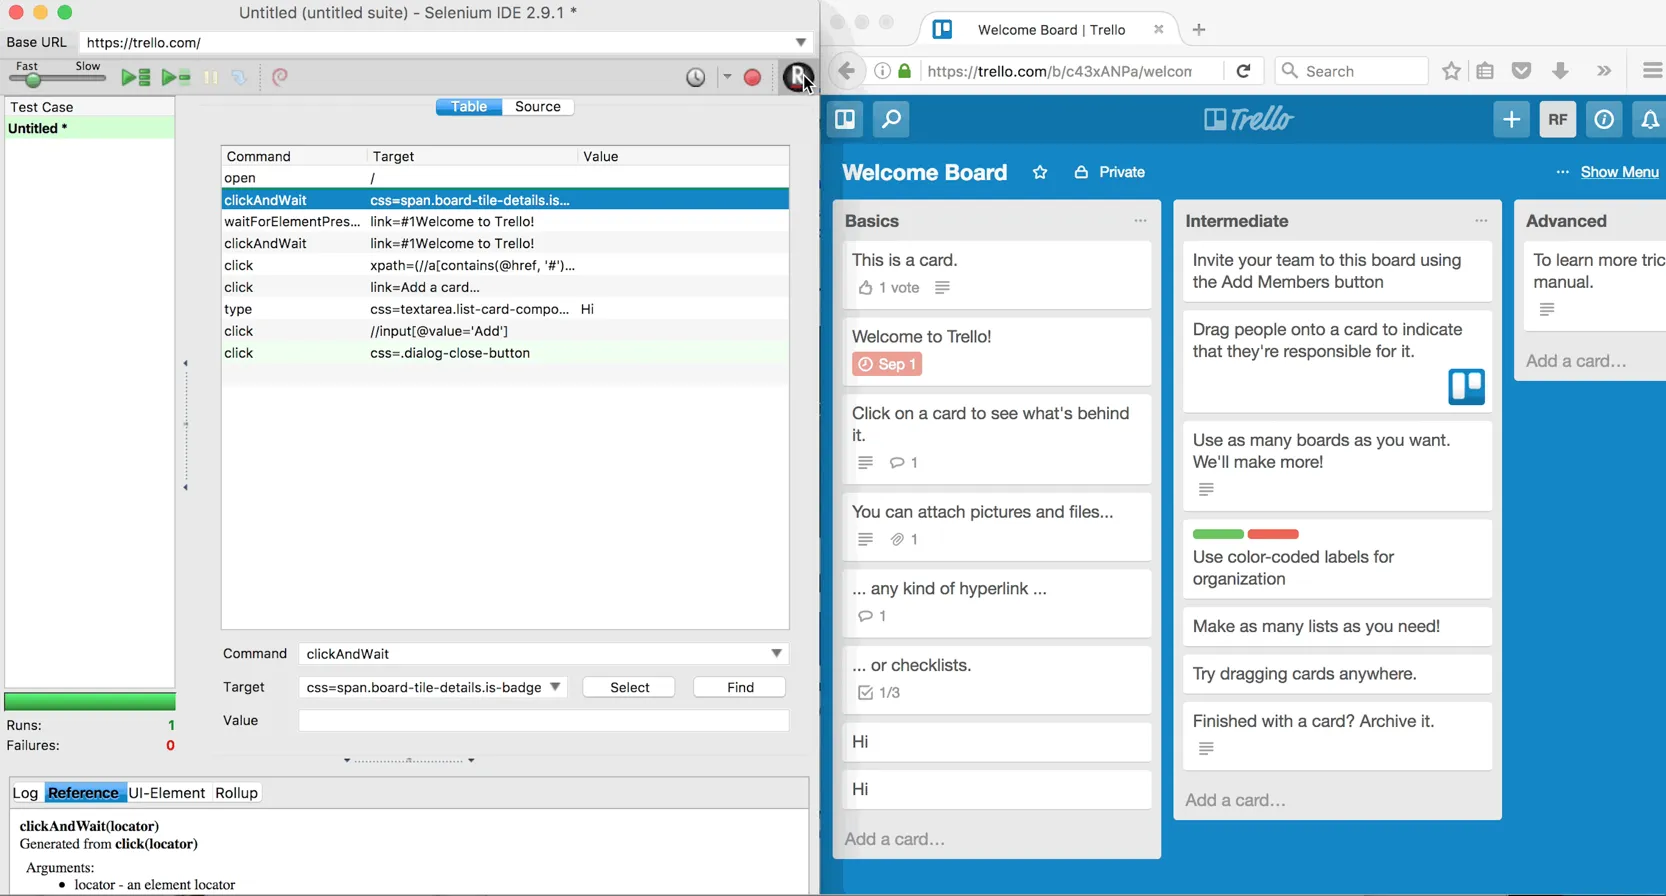Click the Trello search magnifier icon
Image resolution: width=1666 pixels, height=896 pixels.
point(891,120)
